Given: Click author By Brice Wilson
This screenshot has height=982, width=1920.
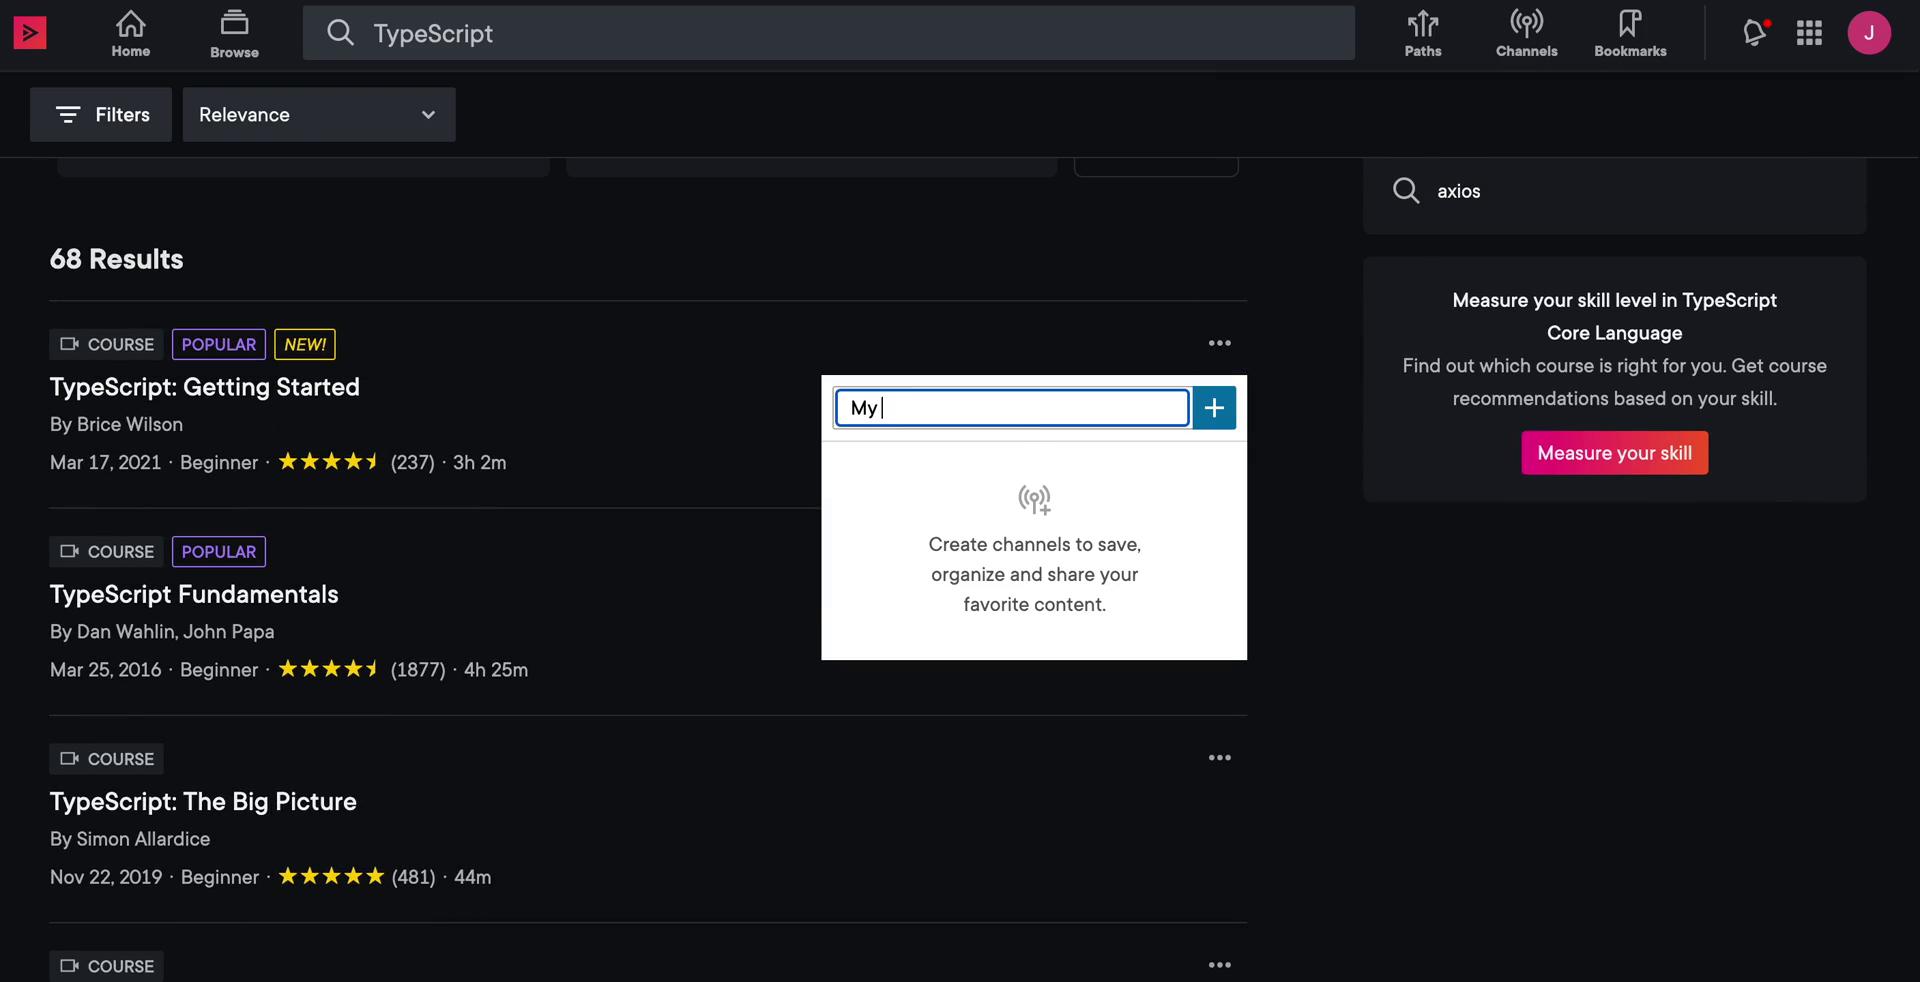Looking at the screenshot, I should (116, 424).
